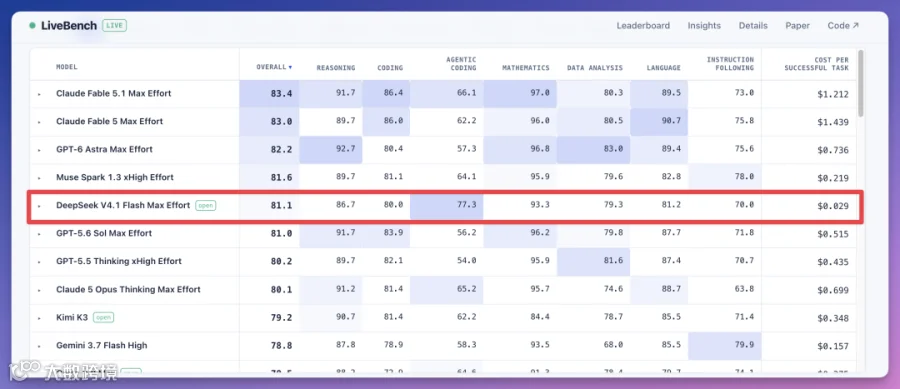900x389 pixels.
Task: Click the open badge beside Kimi K3
Action: pyautogui.click(x=103, y=317)
